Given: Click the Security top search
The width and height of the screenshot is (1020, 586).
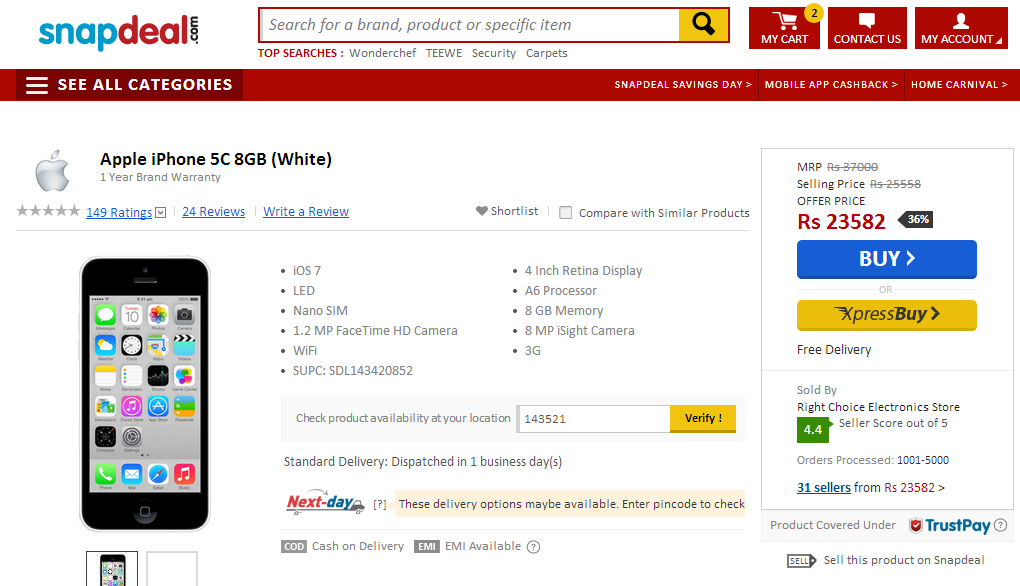Looking at the screenshot, I should click(x=494, y=53).
